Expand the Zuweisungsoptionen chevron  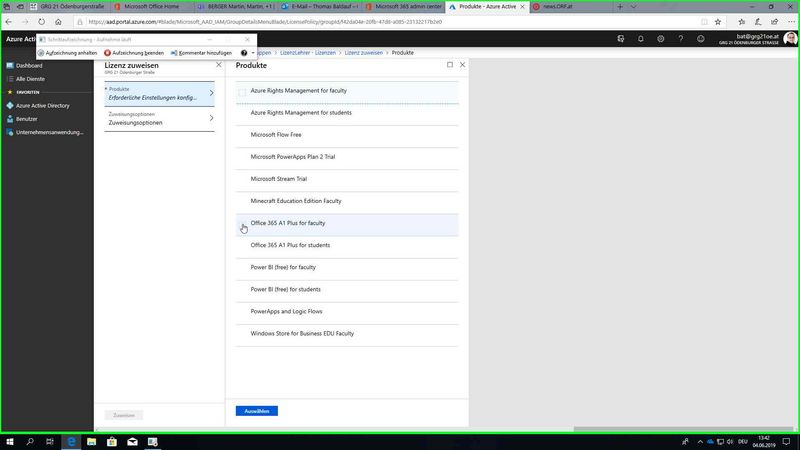click(211, 118)
